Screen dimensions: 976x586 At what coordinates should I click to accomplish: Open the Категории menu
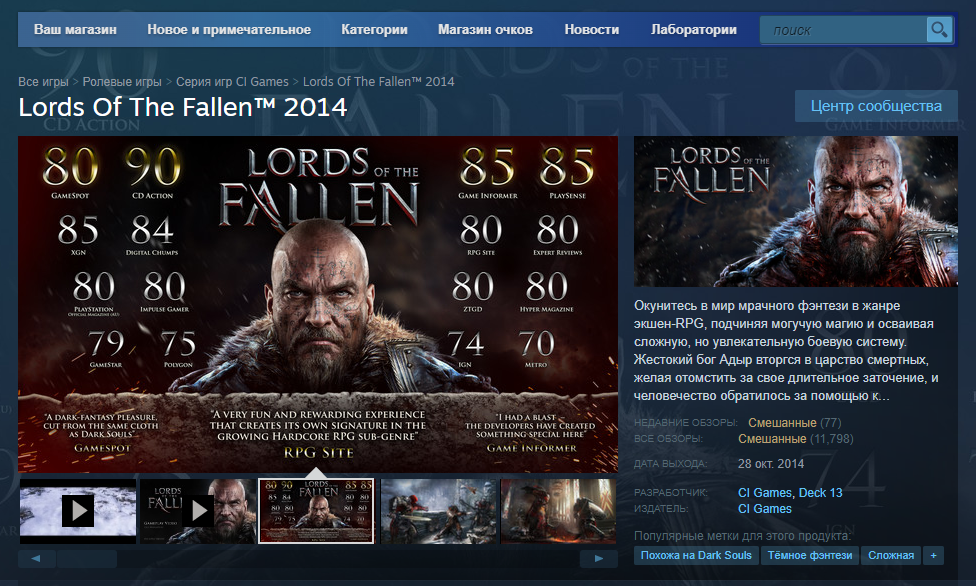[x=374, y=30]
